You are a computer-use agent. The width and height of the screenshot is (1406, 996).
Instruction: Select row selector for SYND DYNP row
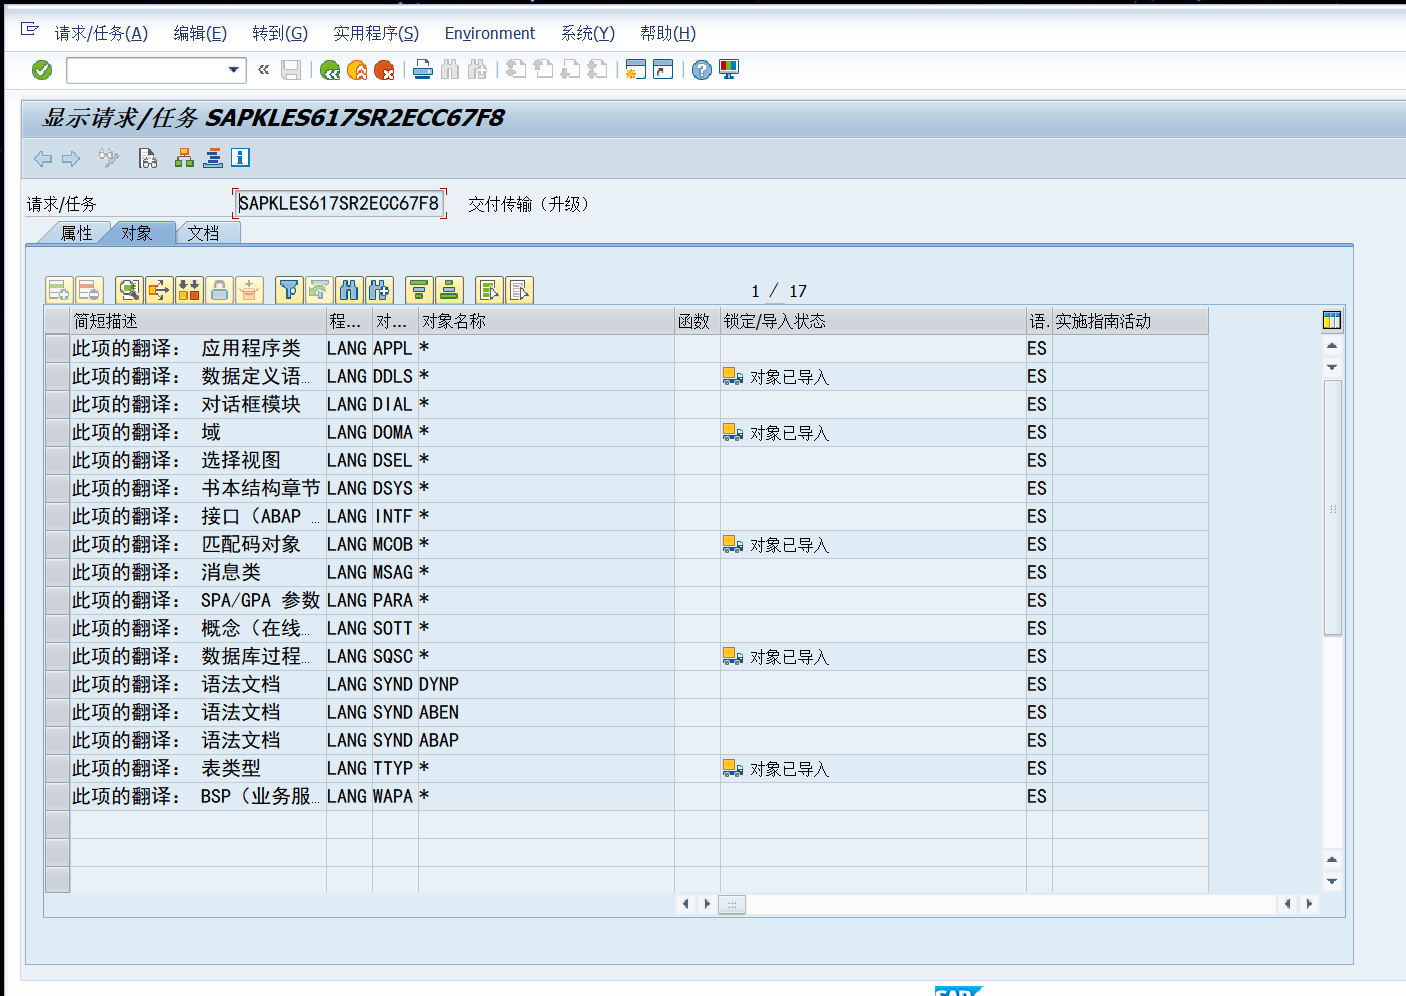pos(57,684)
